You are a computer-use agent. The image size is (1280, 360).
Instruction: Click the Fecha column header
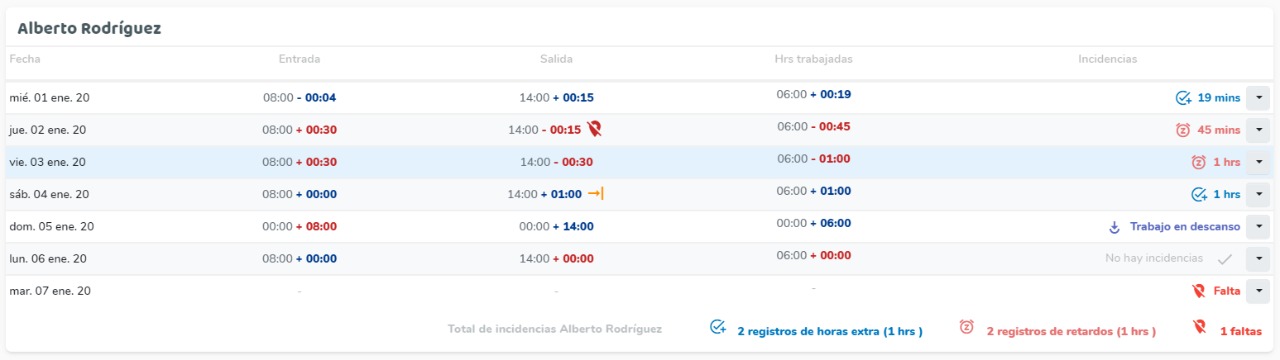point(25,59)
